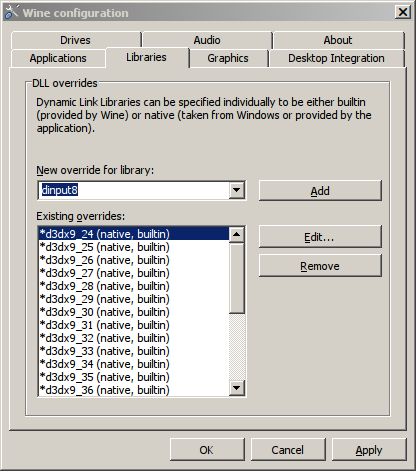
Task: Click the overrides list scrollbar thumb
Action: pos(237,278)
